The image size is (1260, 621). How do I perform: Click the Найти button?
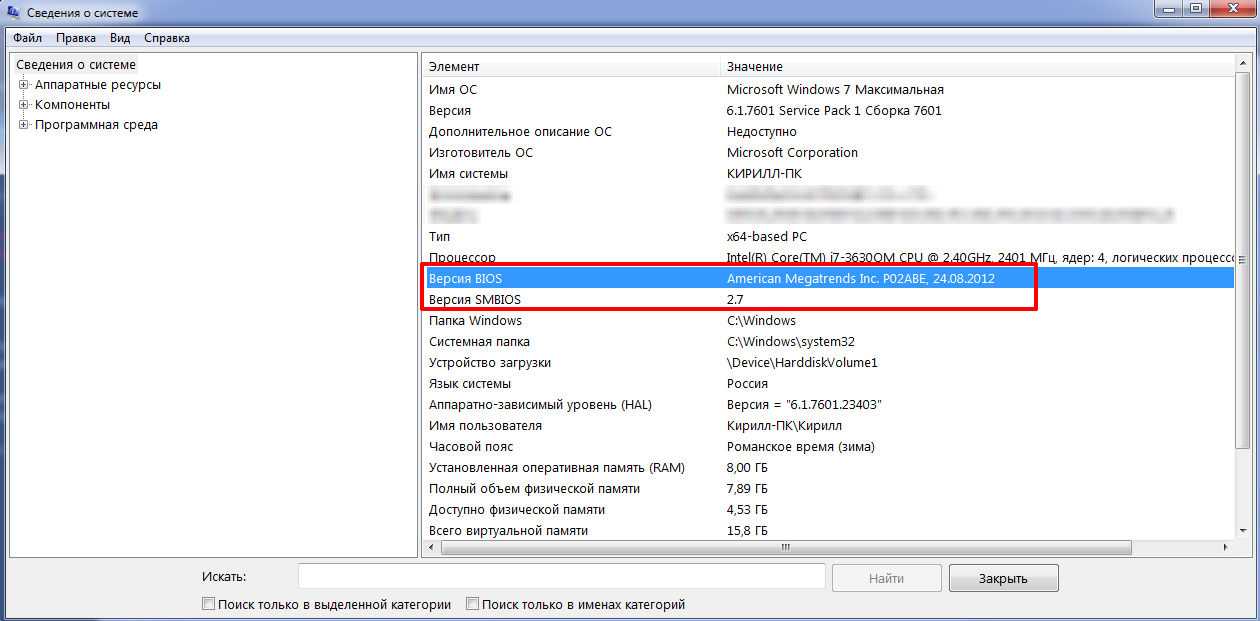coord(886,578)
